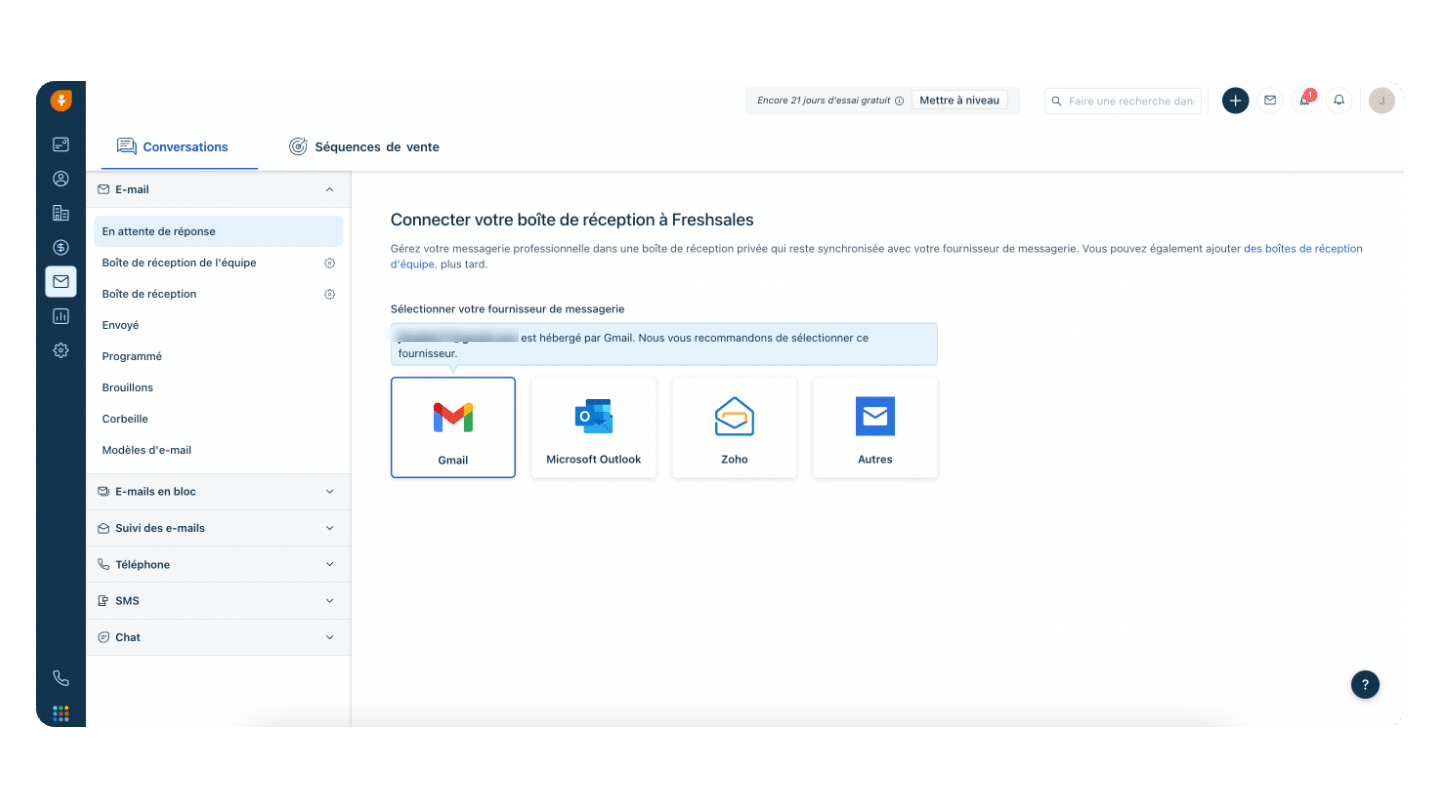
Task: Open the dashboard icon in left sidebar
Action: coord(61,144)
